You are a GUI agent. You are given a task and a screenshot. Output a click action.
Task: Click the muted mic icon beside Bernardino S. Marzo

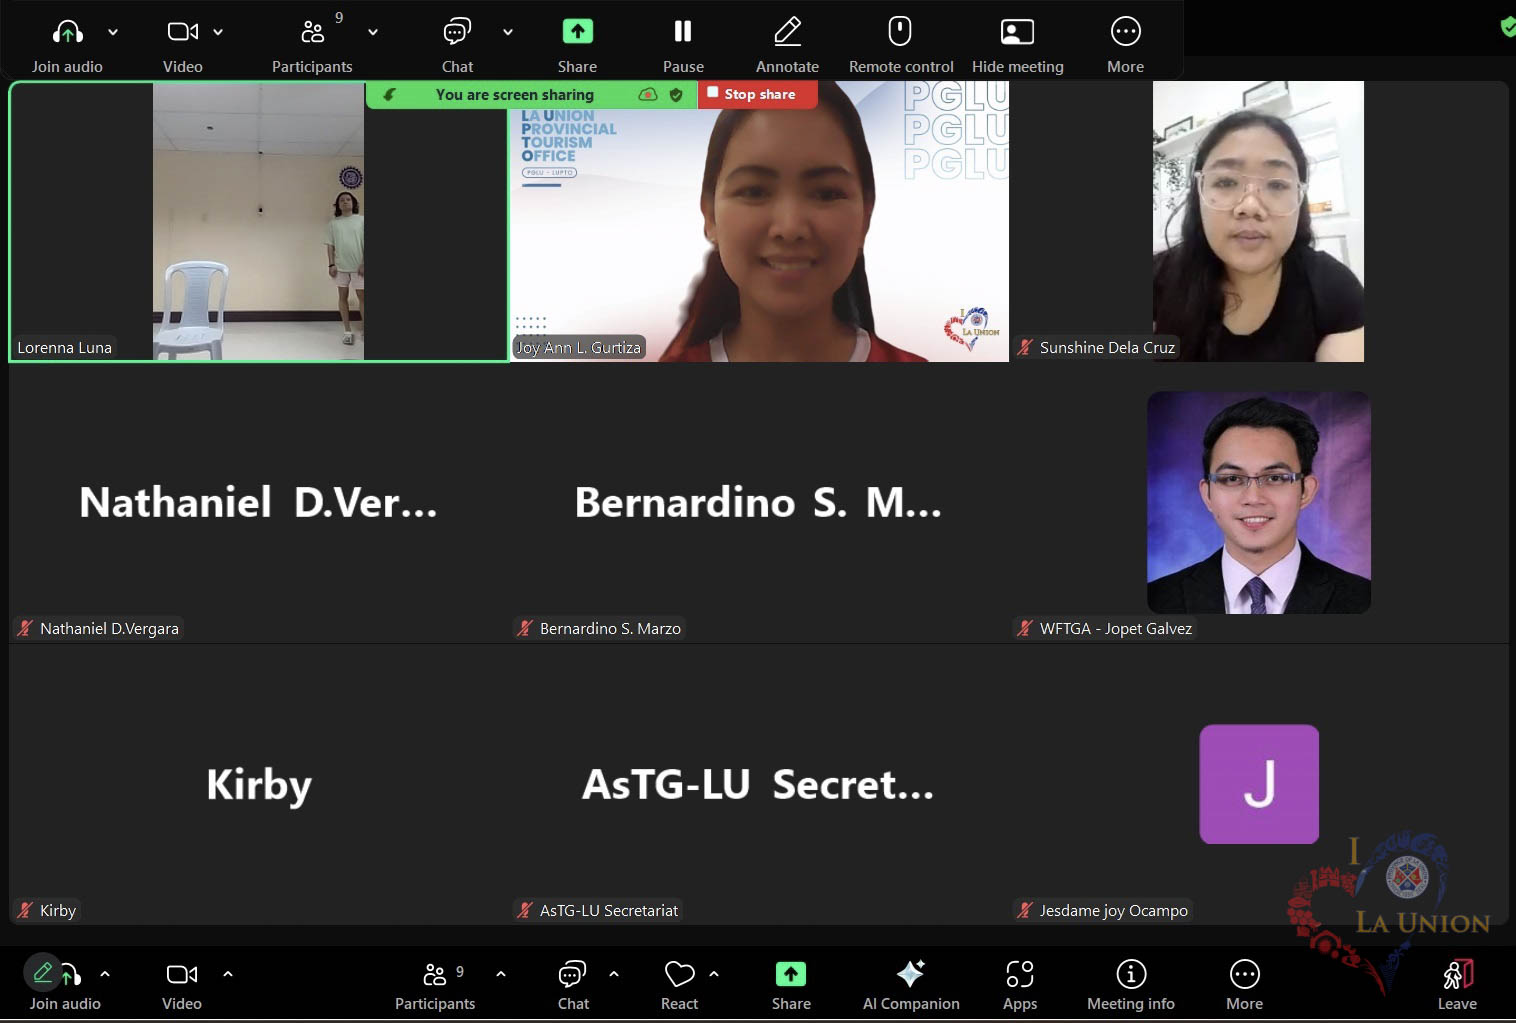point(525,628)
